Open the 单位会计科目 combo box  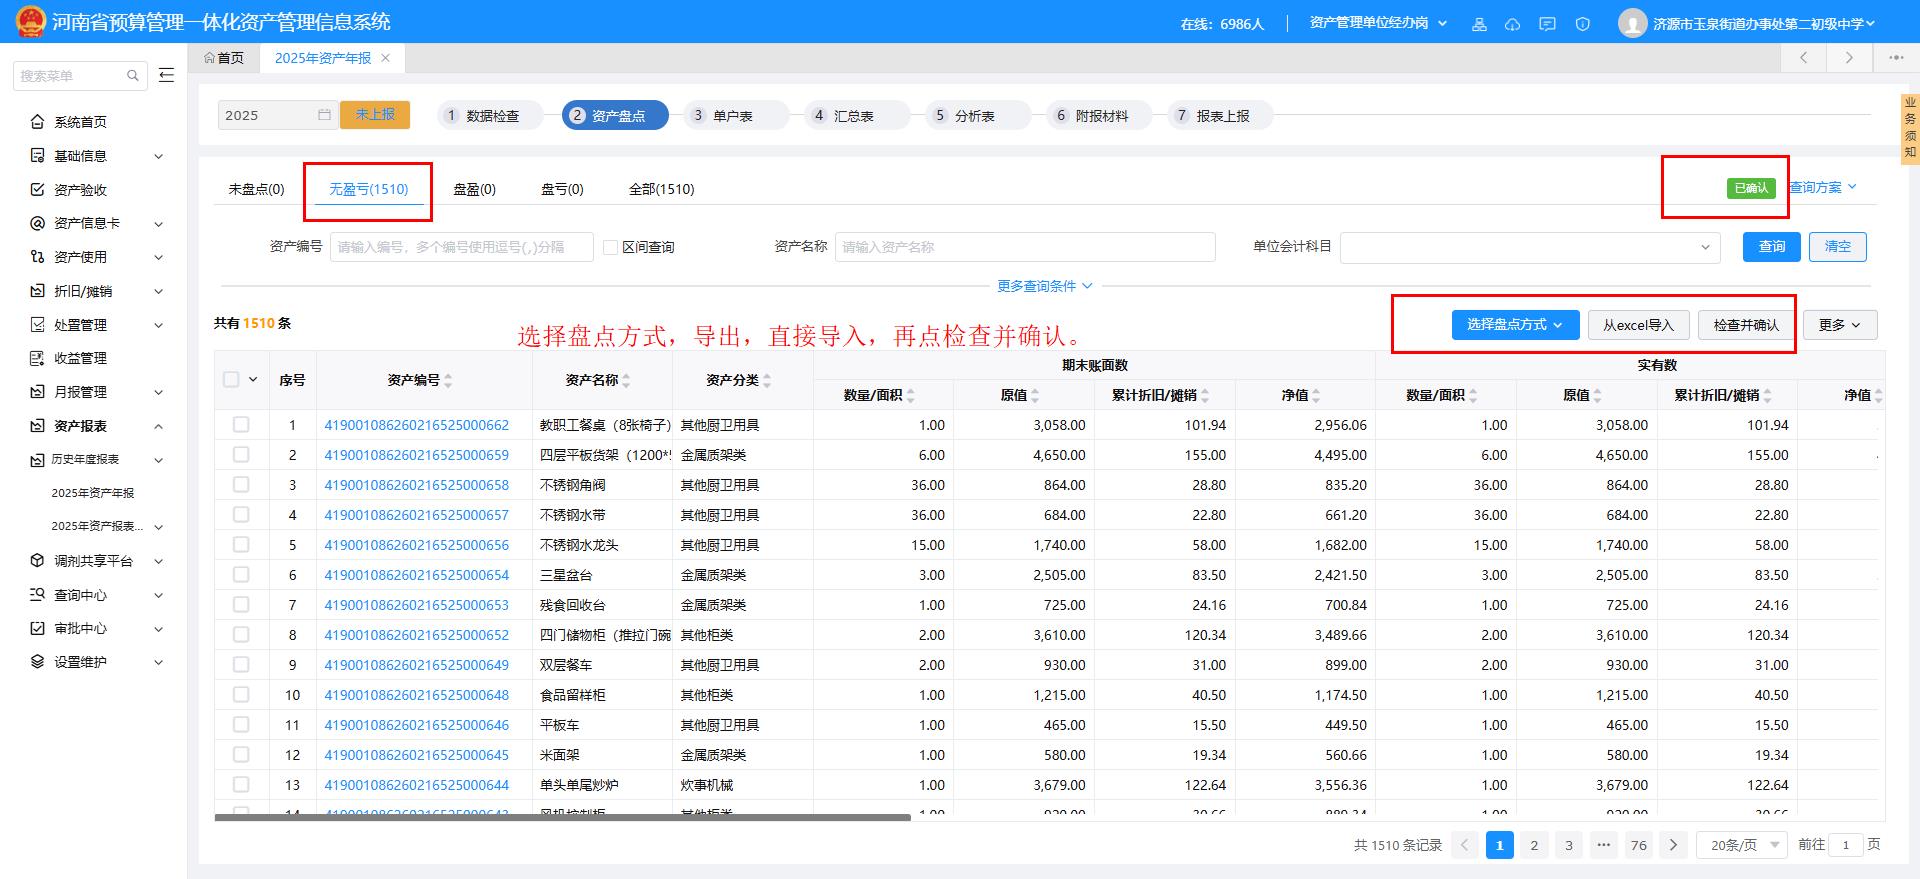pos(1530,247)
